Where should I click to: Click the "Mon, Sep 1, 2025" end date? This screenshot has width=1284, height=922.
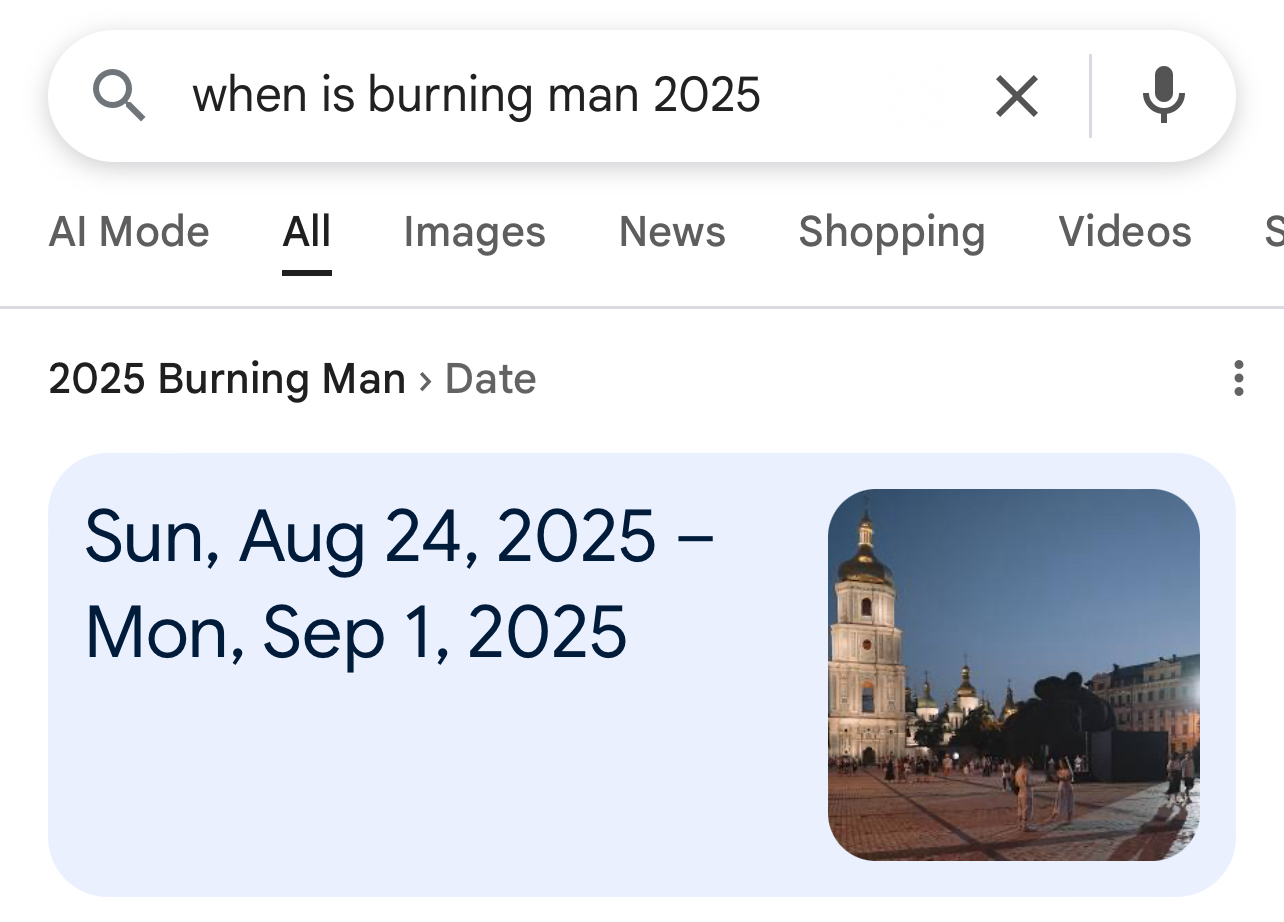tap(356, 632)
